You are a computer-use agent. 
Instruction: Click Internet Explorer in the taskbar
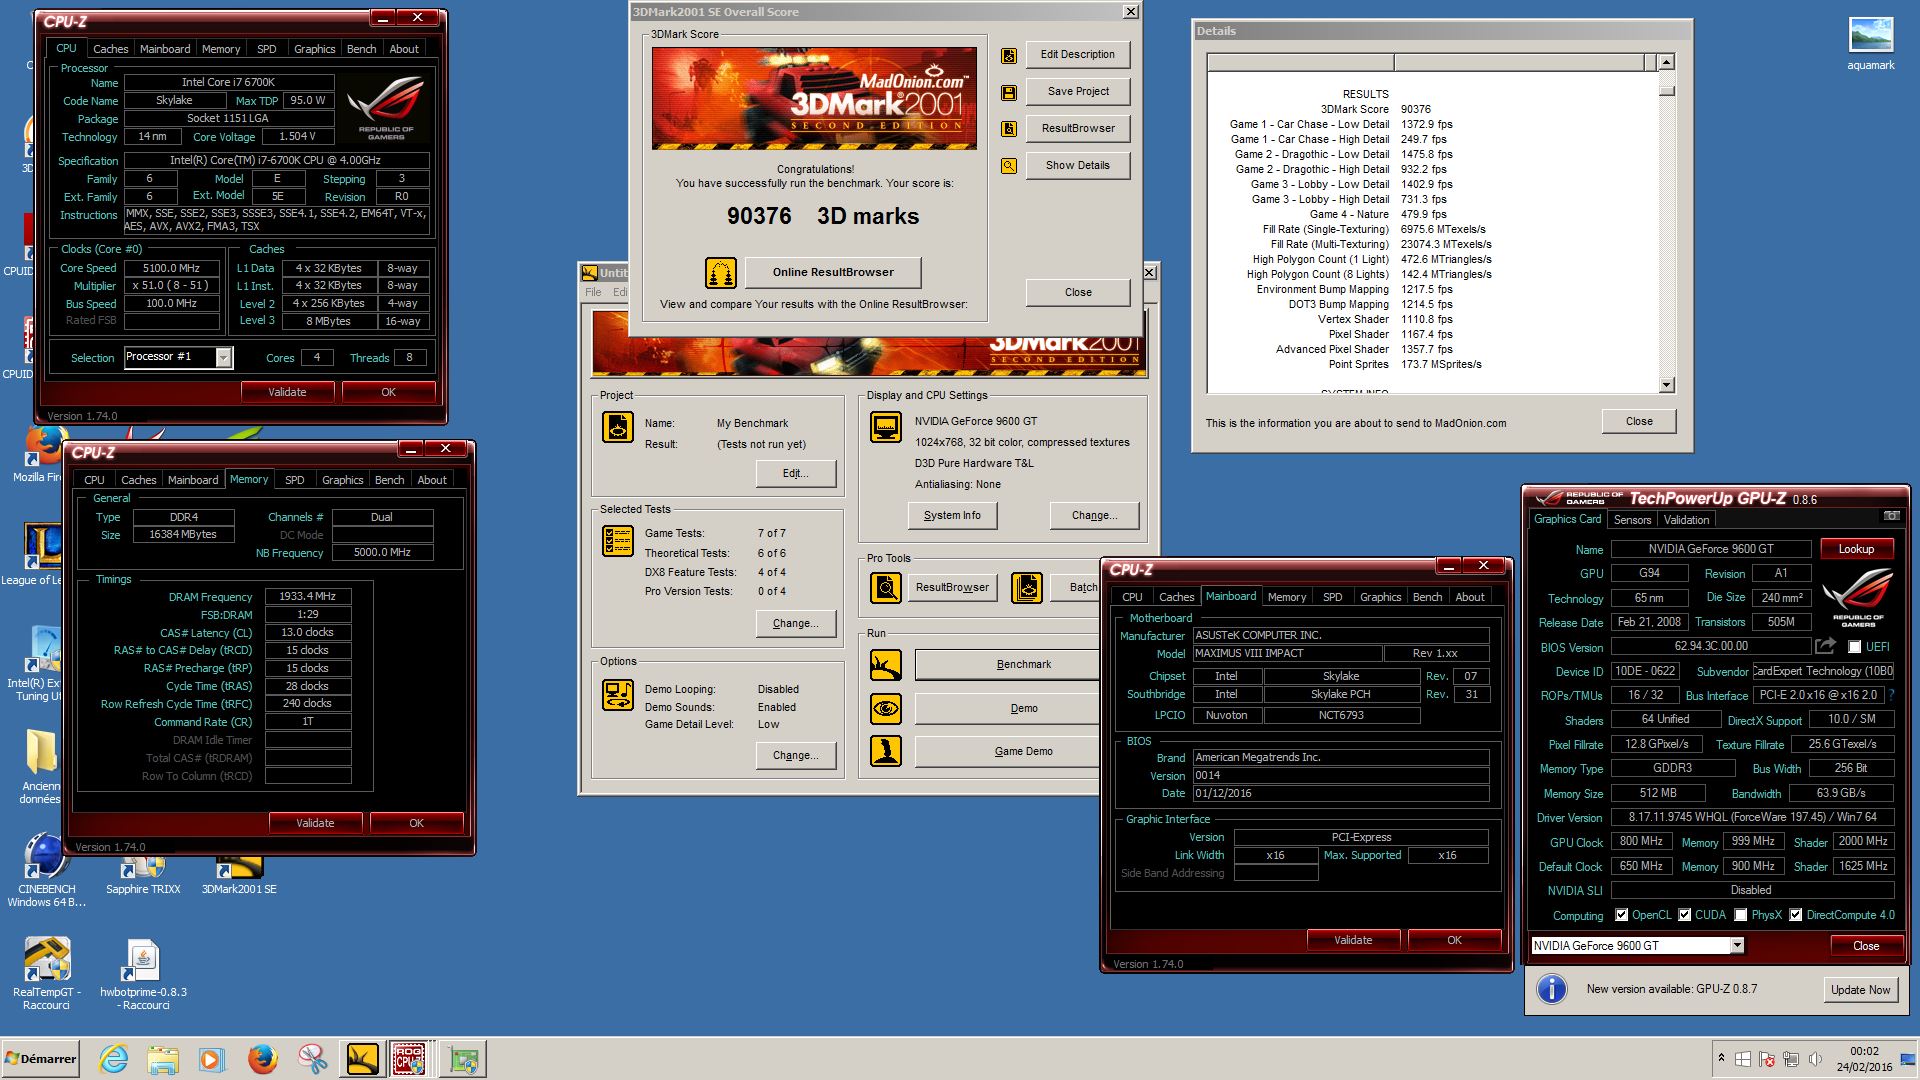click(114, 1059)
